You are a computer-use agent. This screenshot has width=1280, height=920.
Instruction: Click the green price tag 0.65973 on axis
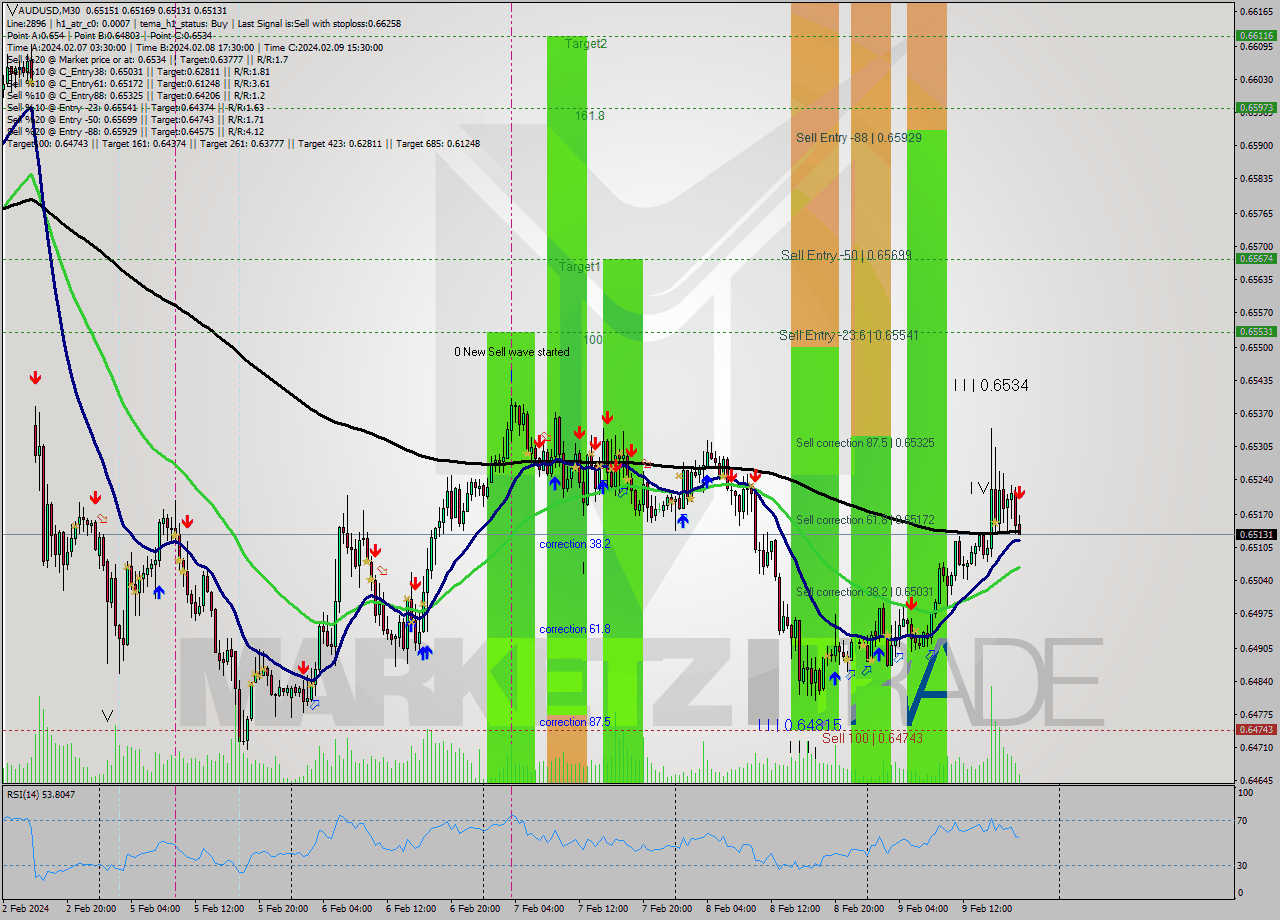click(x=1257, y=107)
